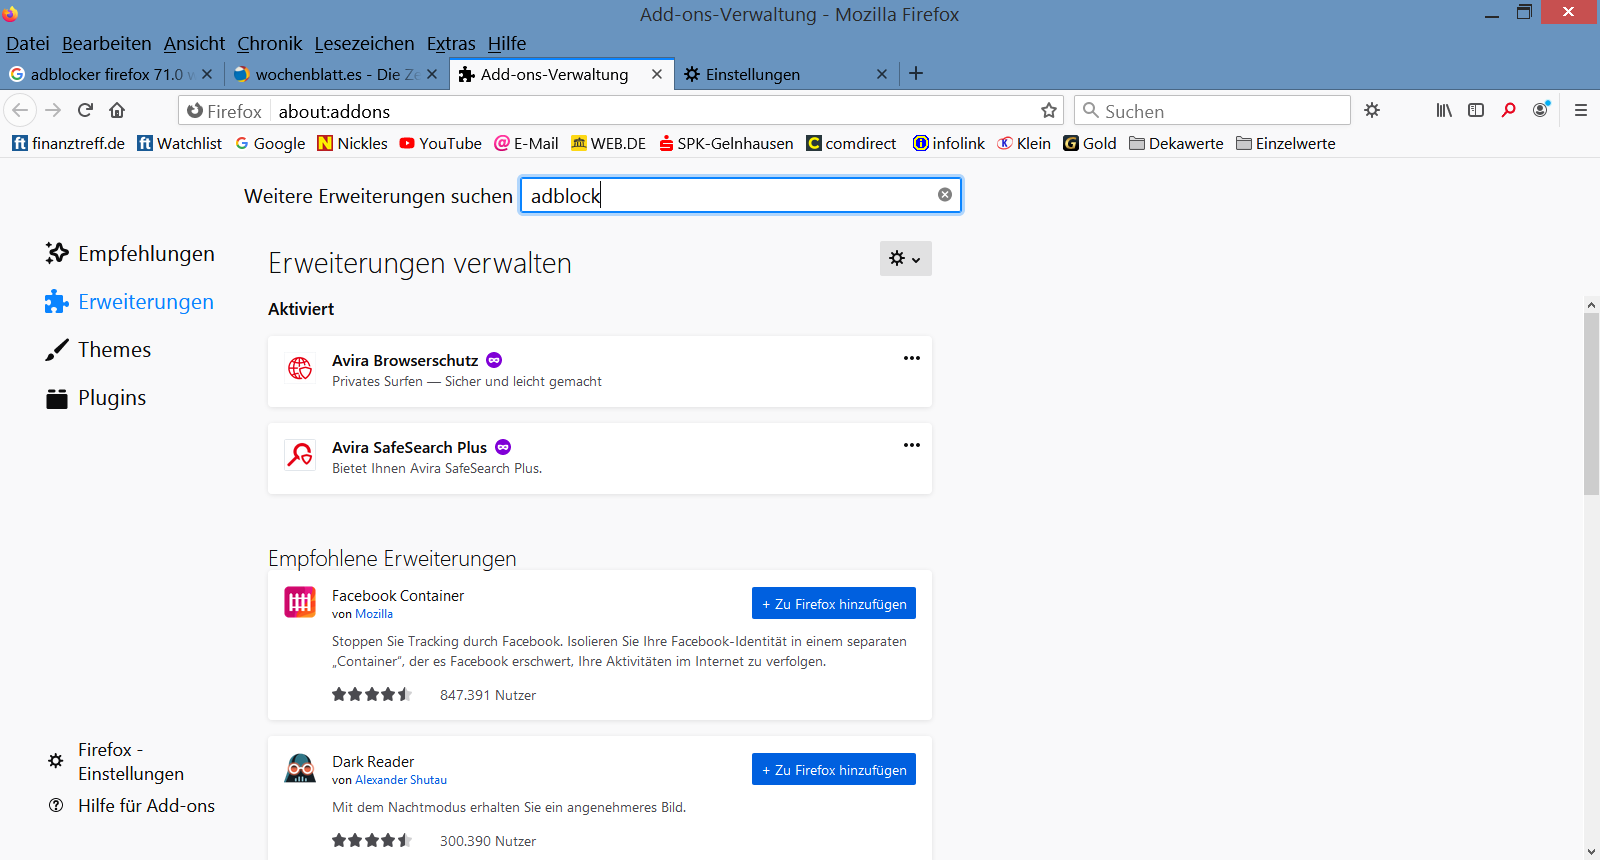1600x860 pixels.
Task: Open the Extras menu
Action: [451, 44]
